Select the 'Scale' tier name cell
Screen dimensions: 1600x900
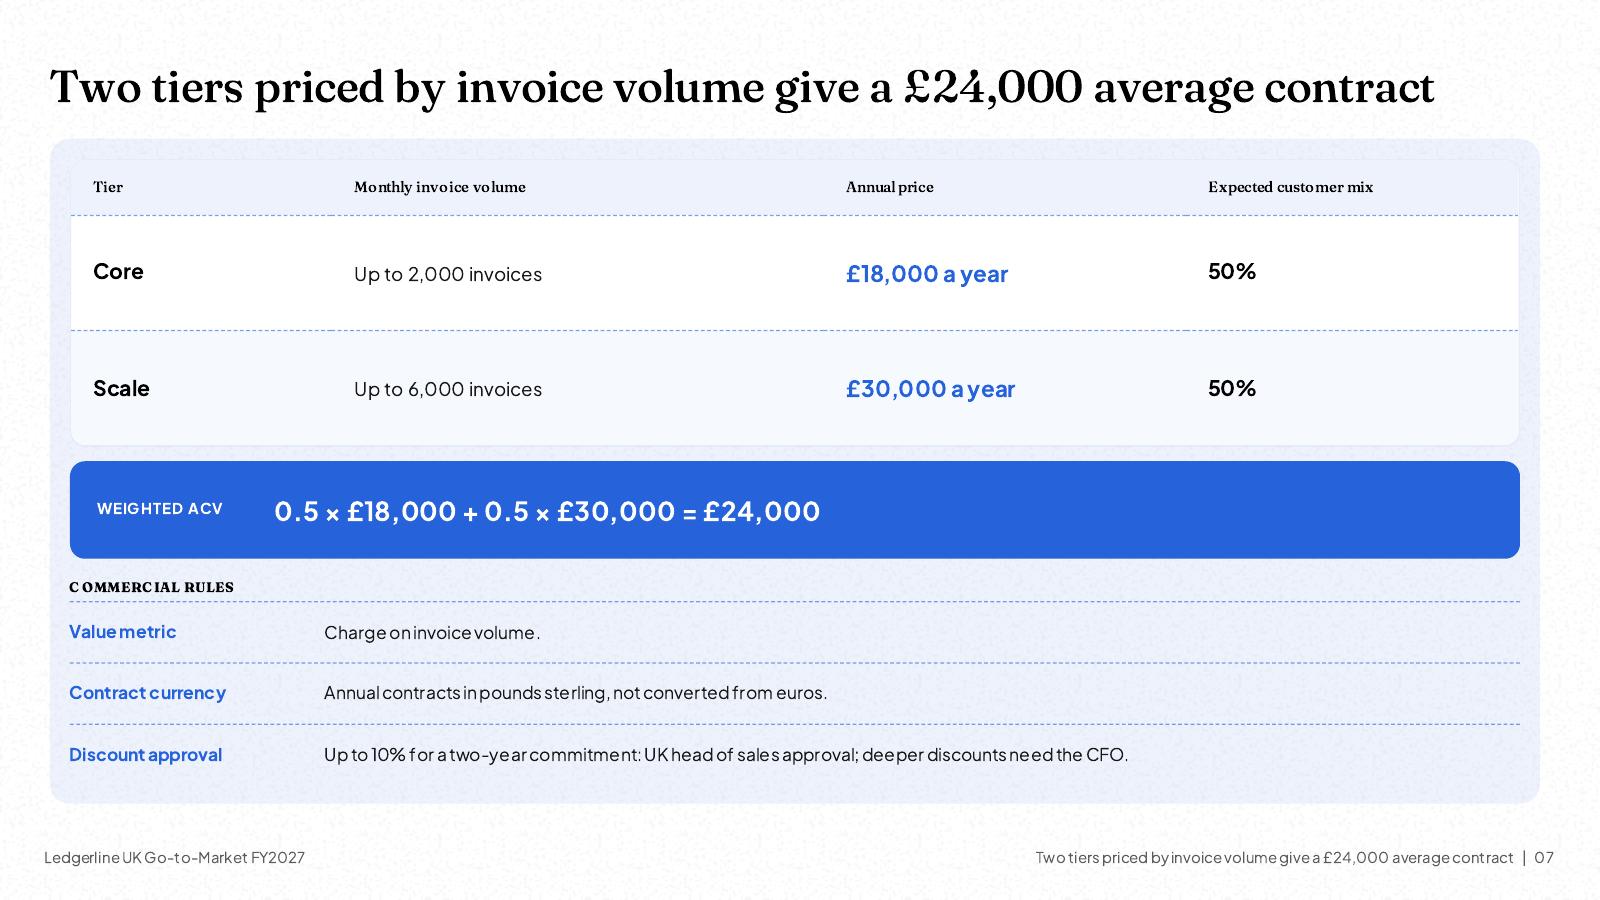[x=121, y=388]
